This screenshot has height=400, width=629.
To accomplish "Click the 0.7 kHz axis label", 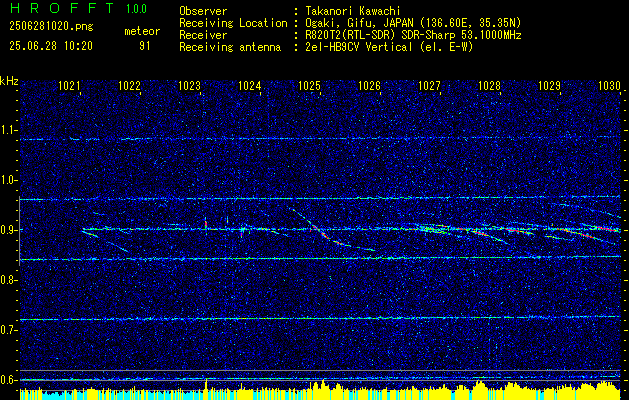I will pyautogui.click(x=9, y=330).
